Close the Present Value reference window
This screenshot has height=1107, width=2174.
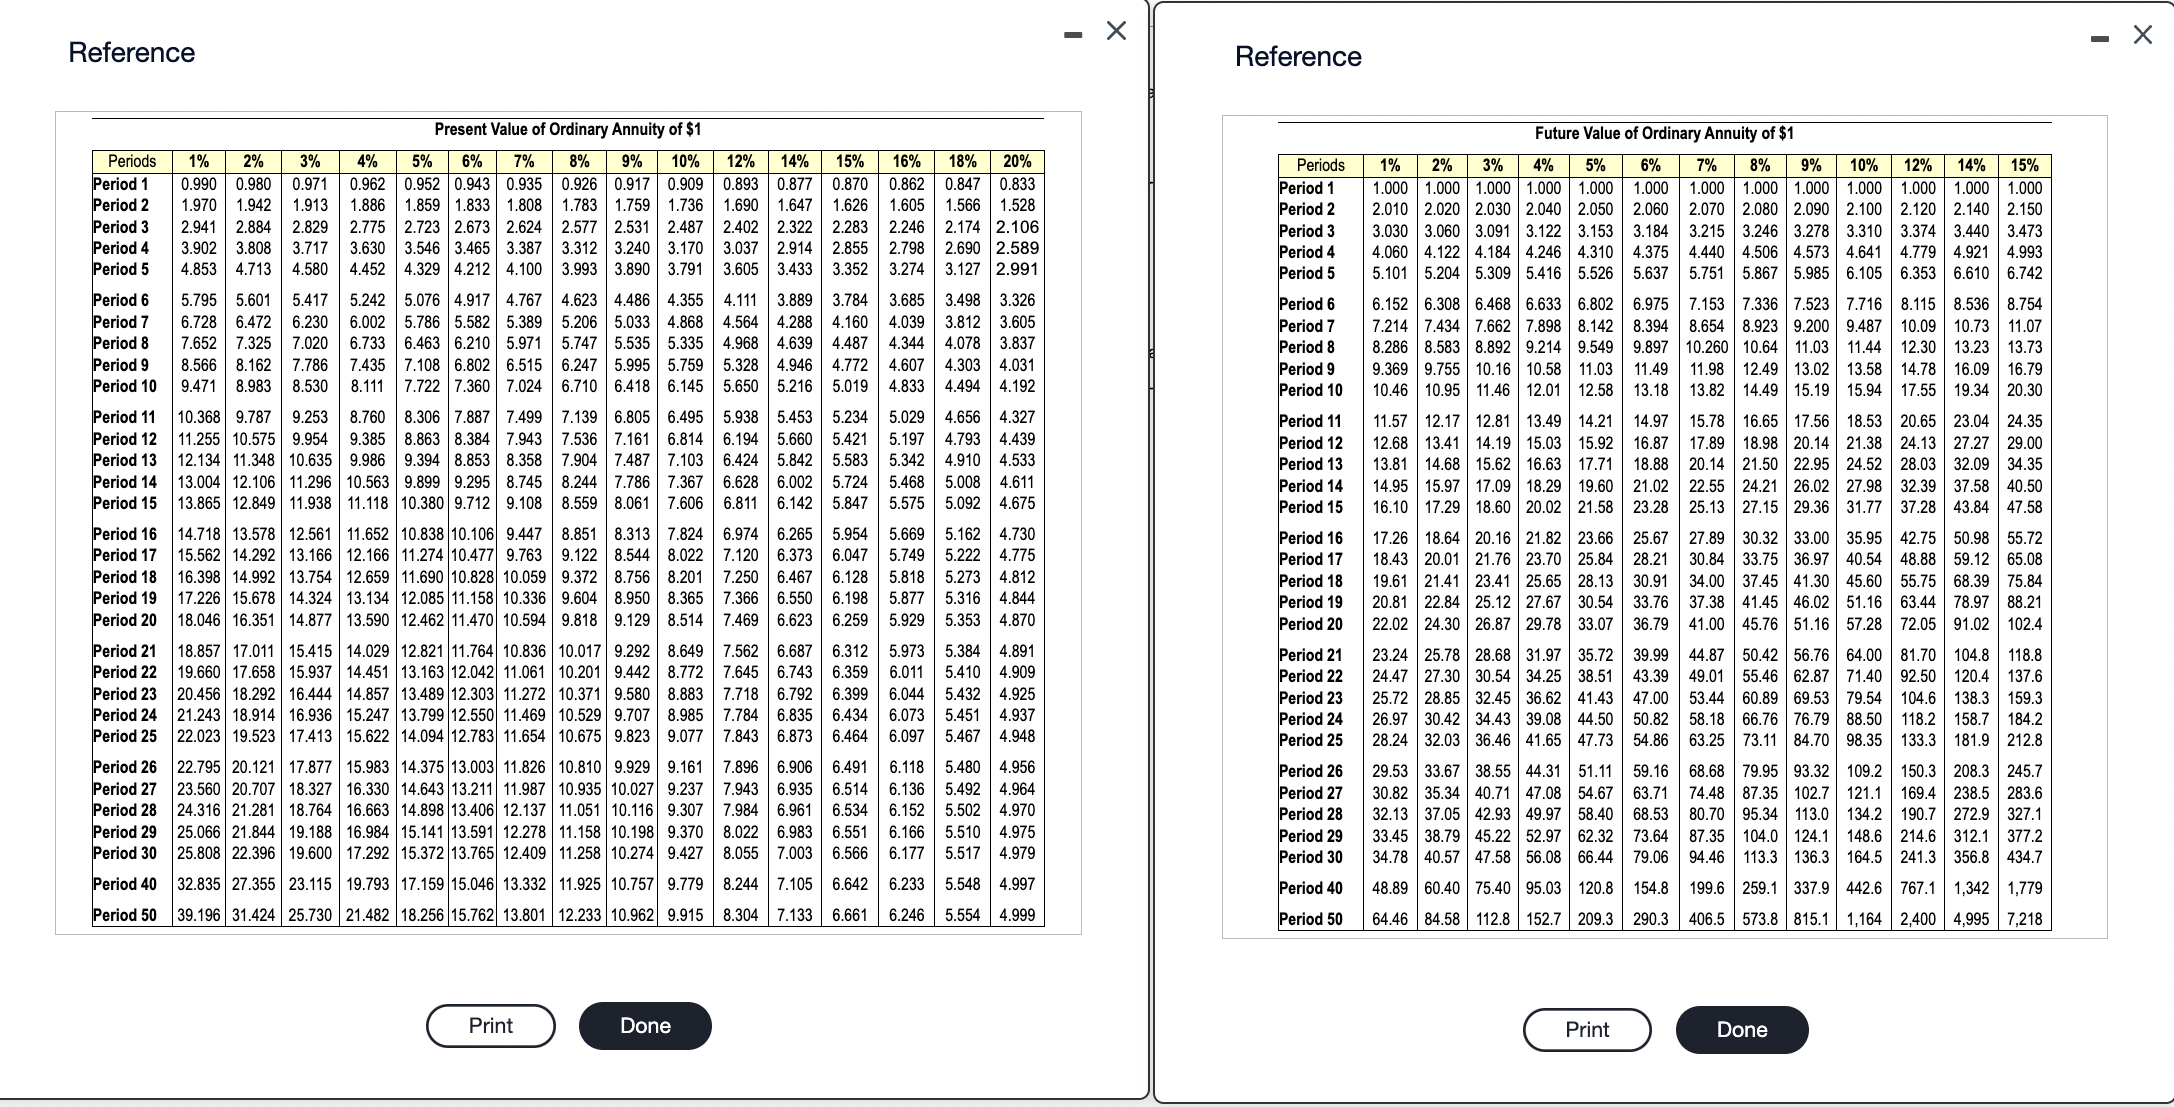(1117, 31)
